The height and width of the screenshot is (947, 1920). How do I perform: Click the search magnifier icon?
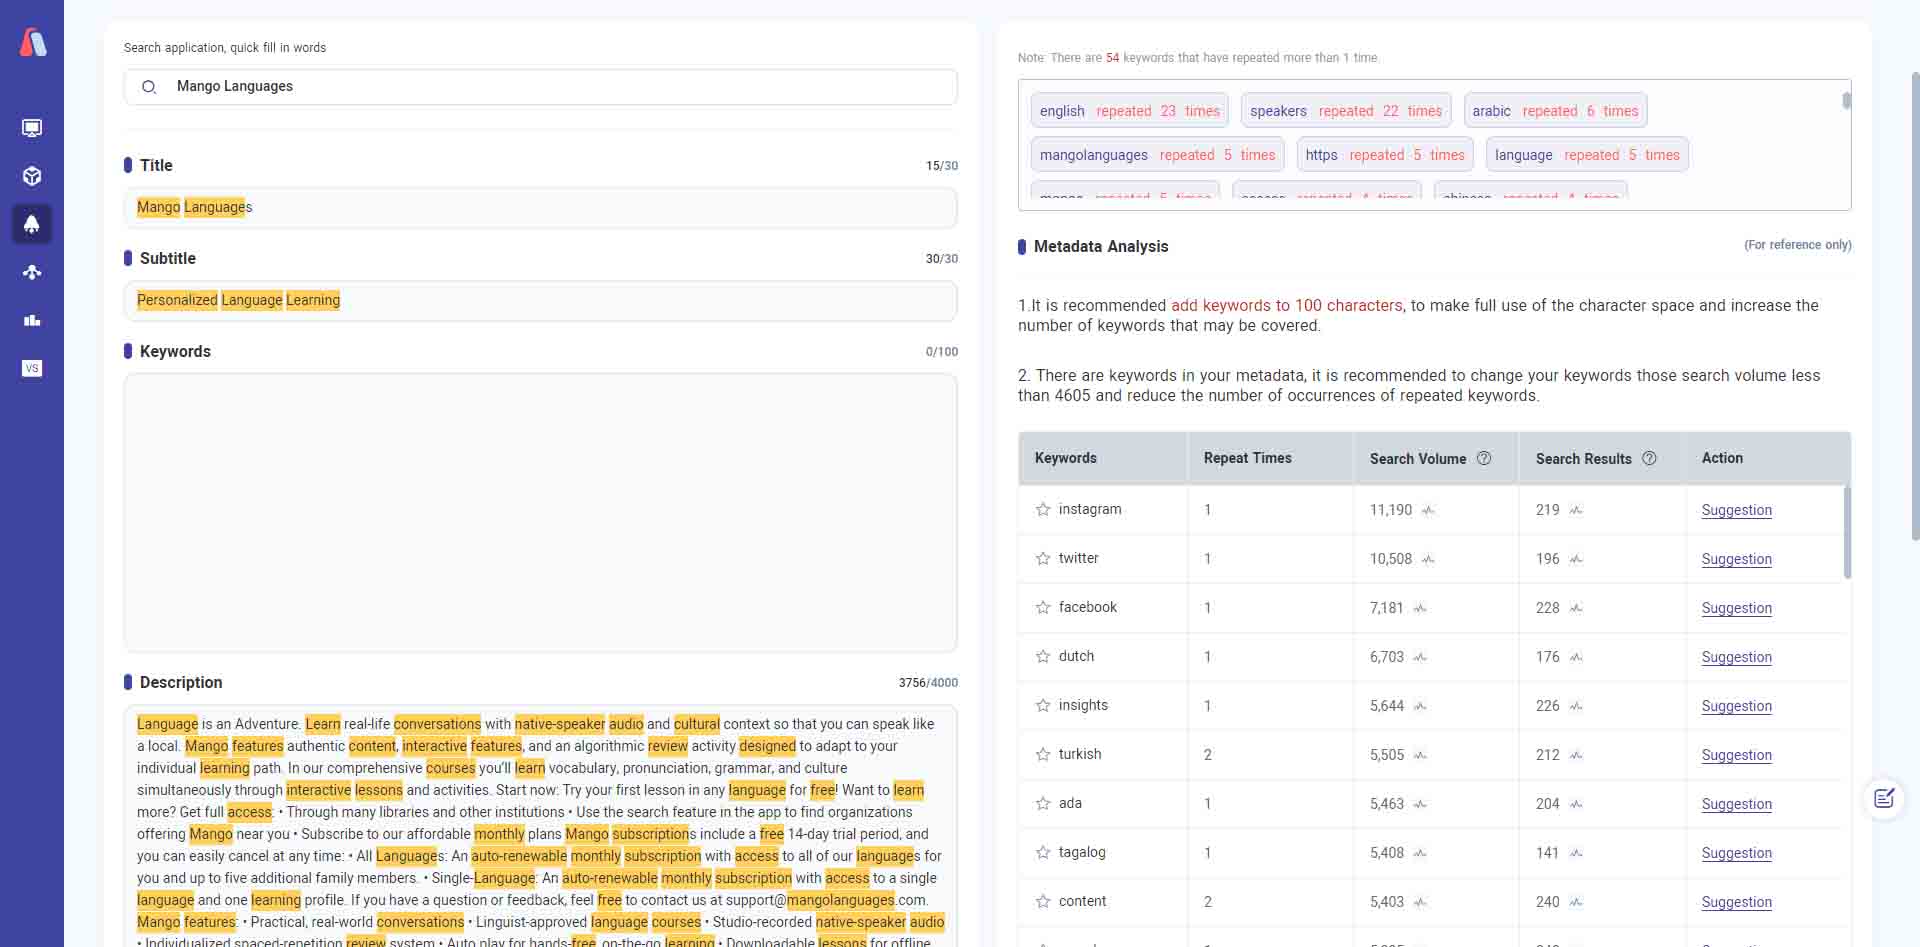(149, 87)
